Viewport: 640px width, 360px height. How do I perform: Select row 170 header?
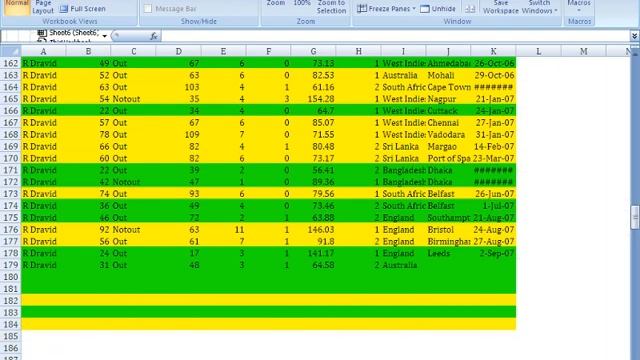click(11, 158)
